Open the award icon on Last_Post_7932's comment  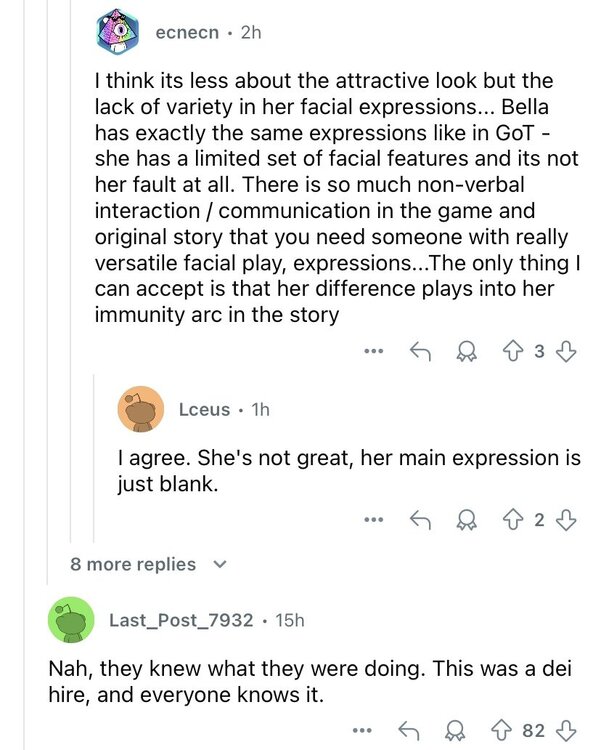pyautogui.click(x=453, y=731)
